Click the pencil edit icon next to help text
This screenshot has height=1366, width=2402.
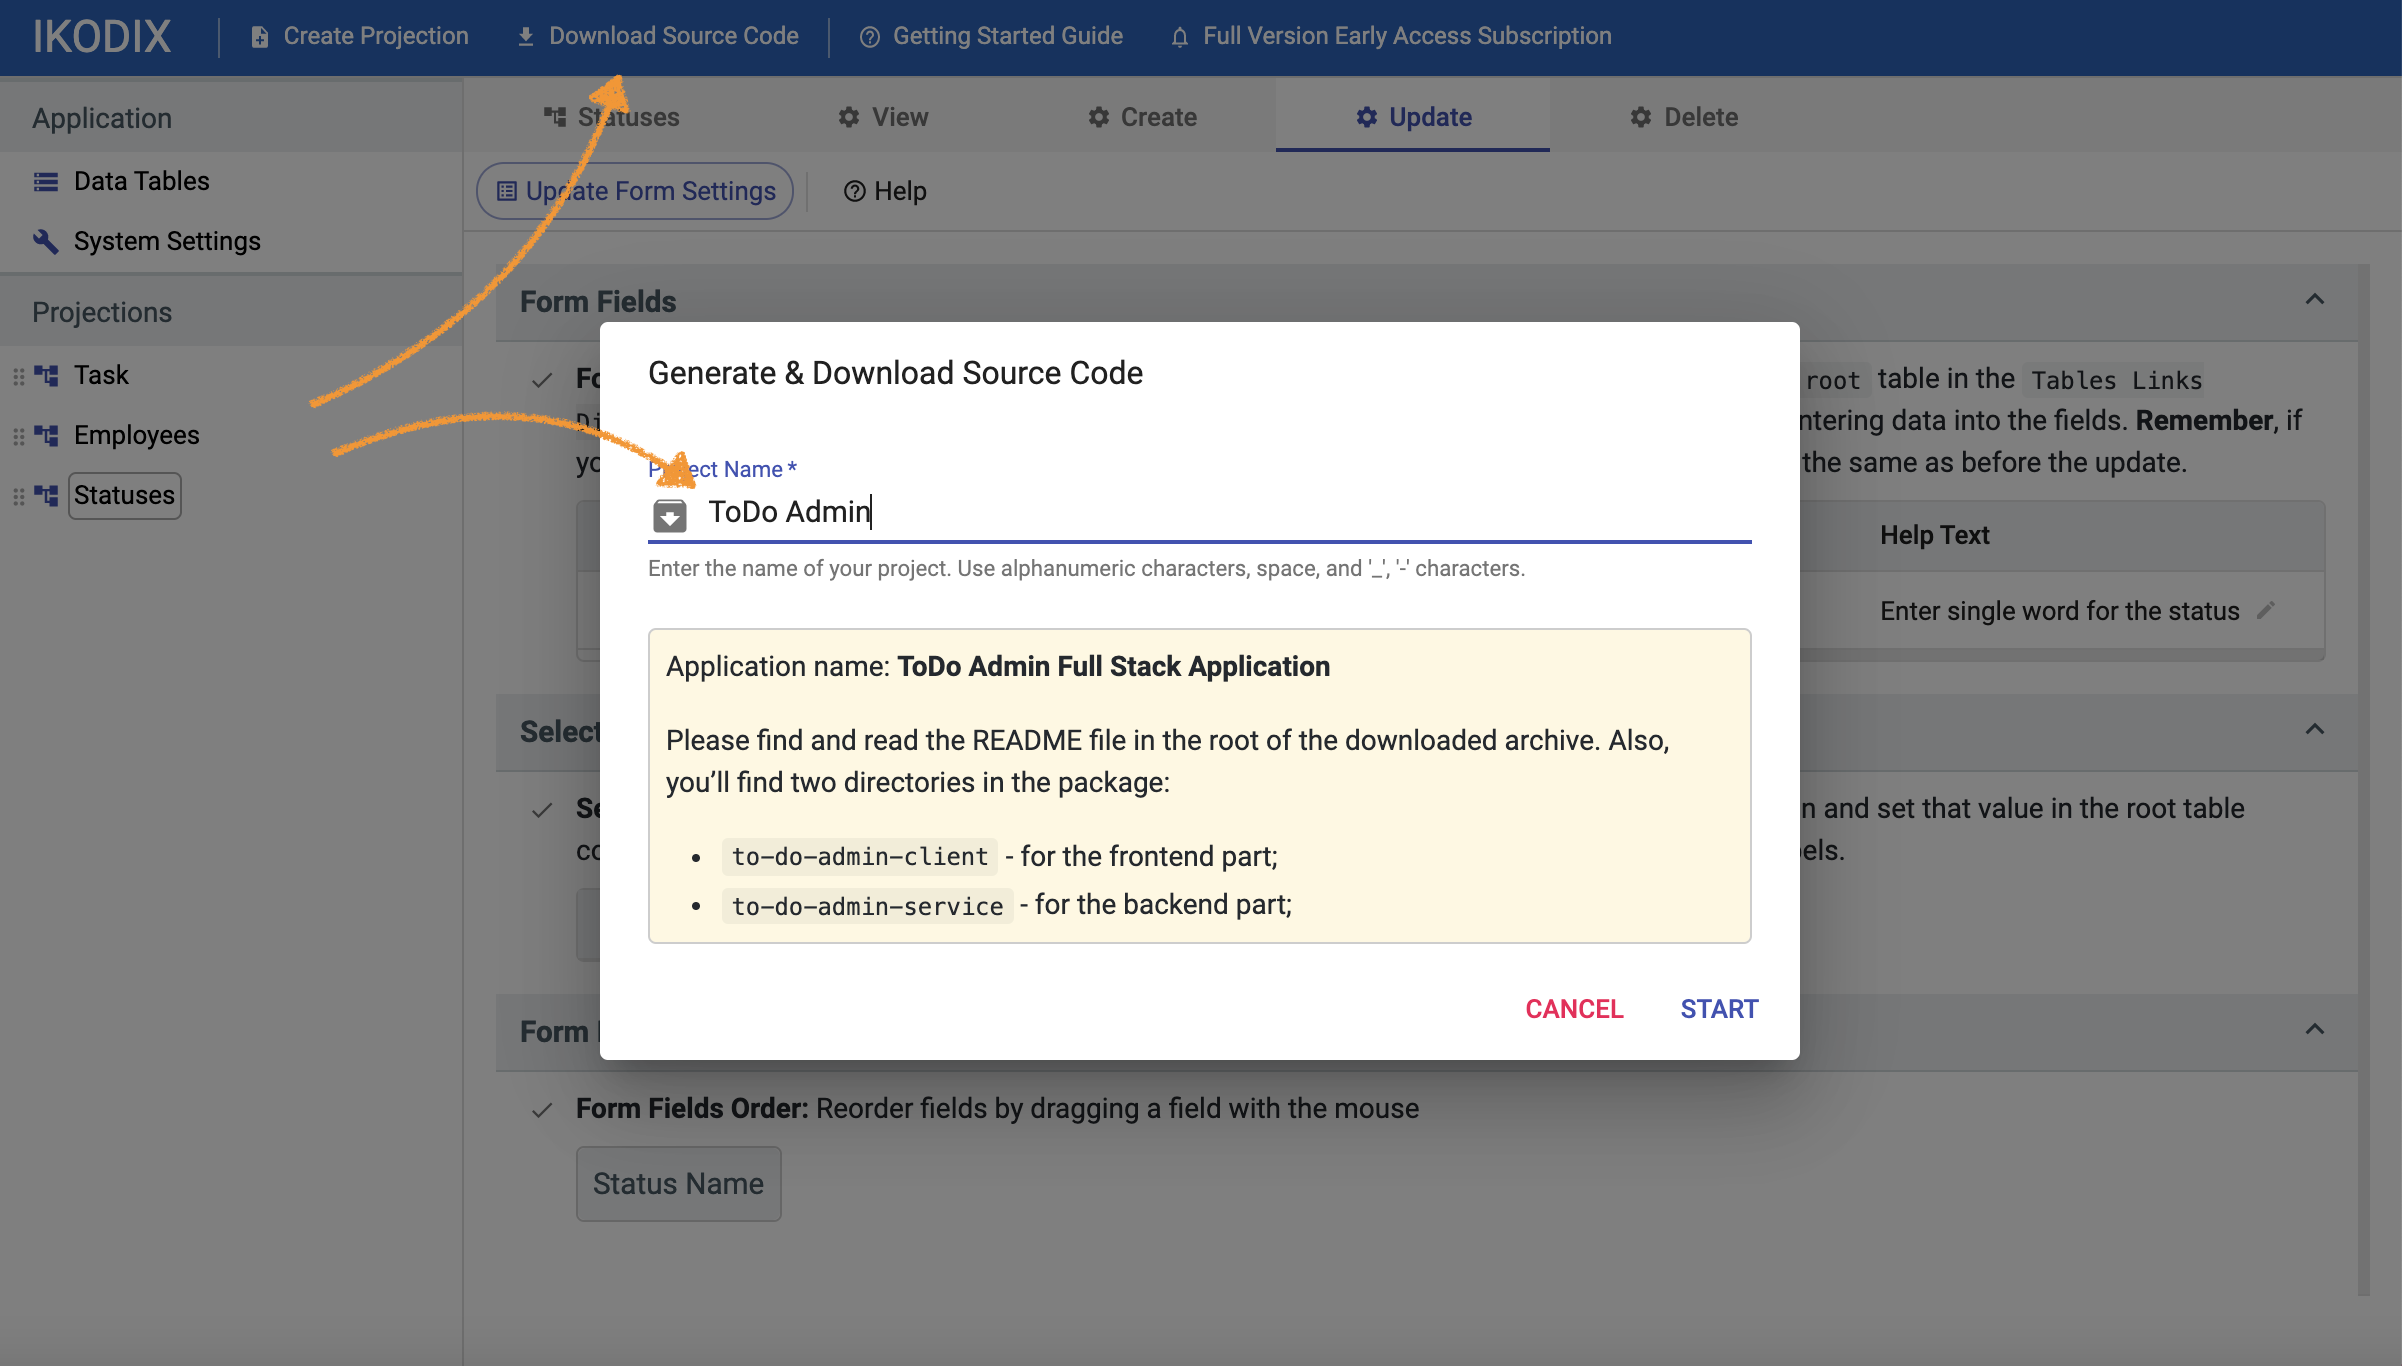point(2266,610)
